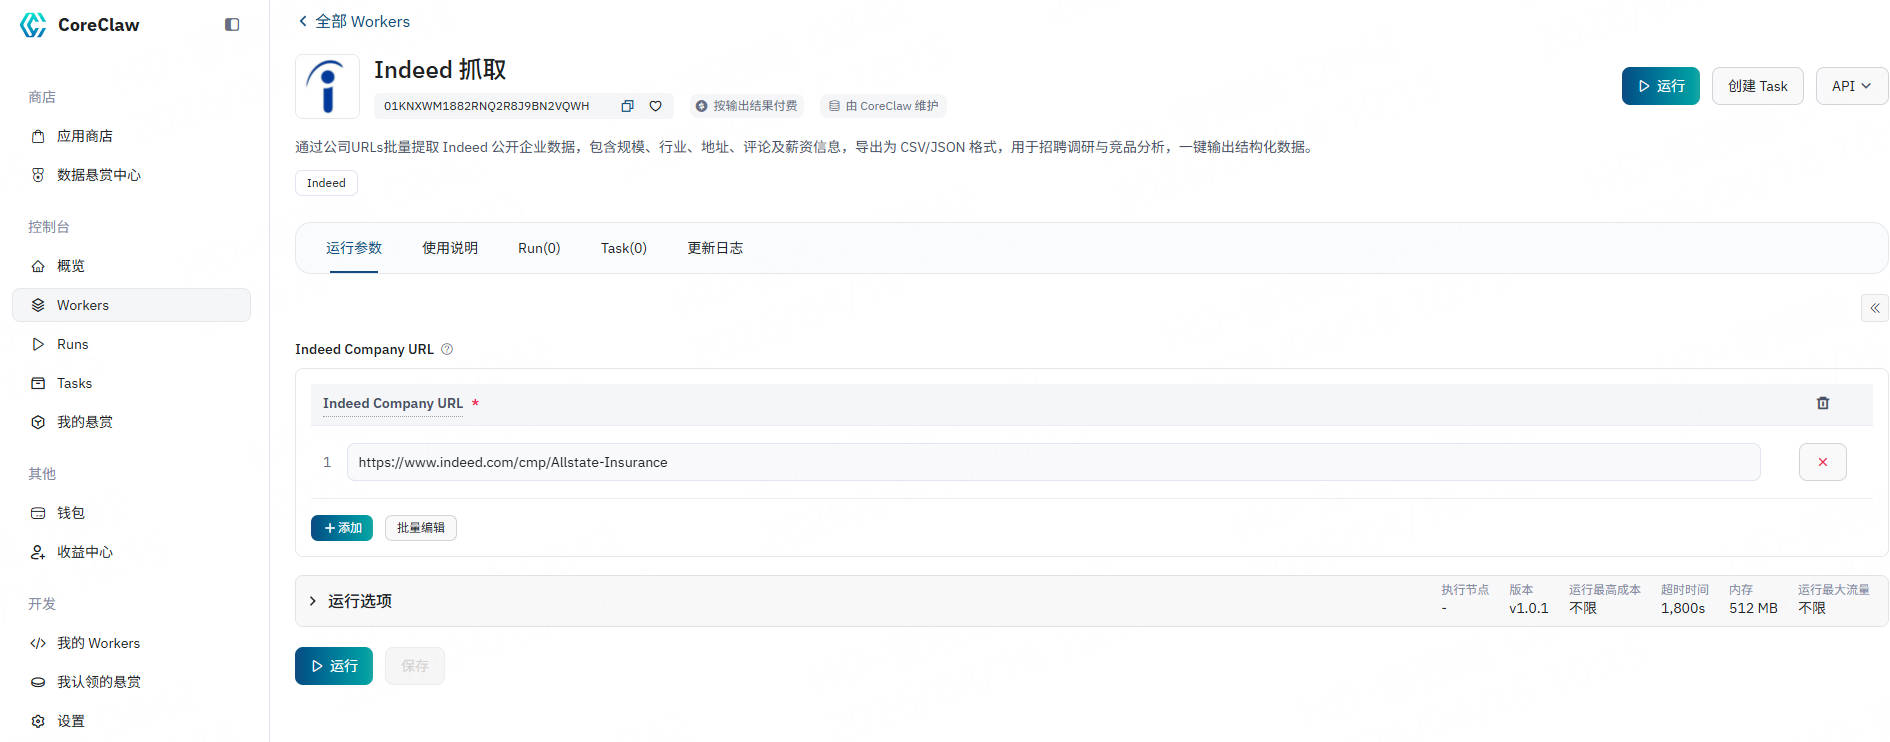Collapse the sidebar with the panel icon
This screenshot has height=742, width=1890.
232,25
